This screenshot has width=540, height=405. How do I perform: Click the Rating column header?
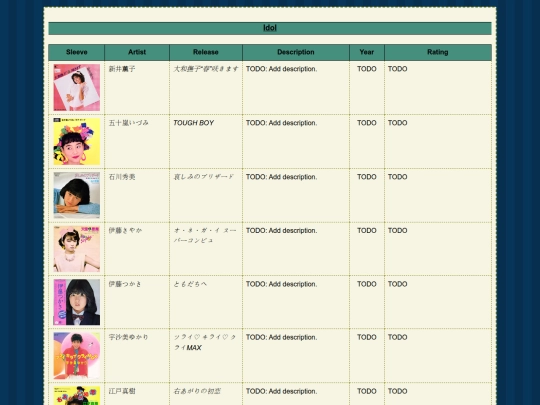pyautogui.click(x=438, y=52)
